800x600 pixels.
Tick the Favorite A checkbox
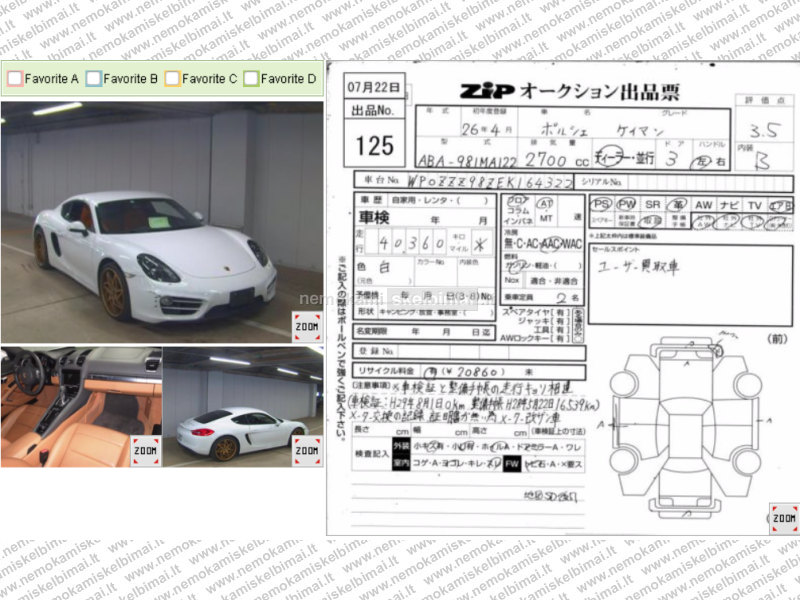(x=15, y=79)
